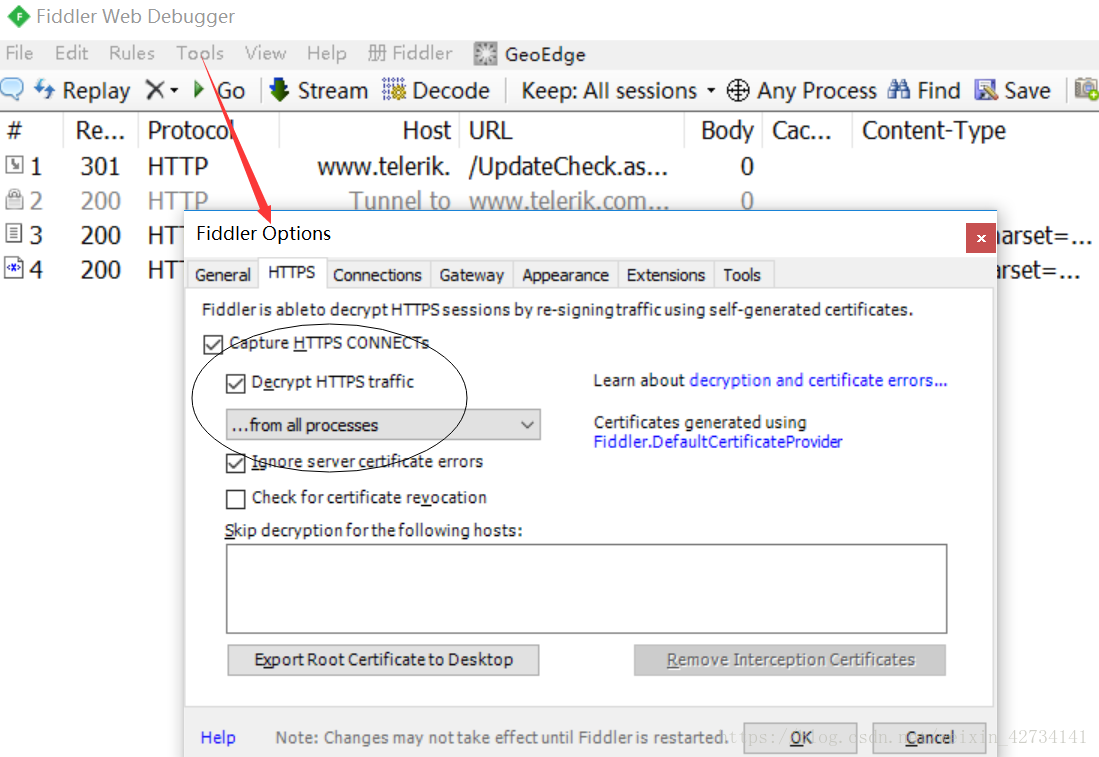Close the Fiddler Options dialog
Viewport: 1099px width, 757px height.
[x=981, y=238]
